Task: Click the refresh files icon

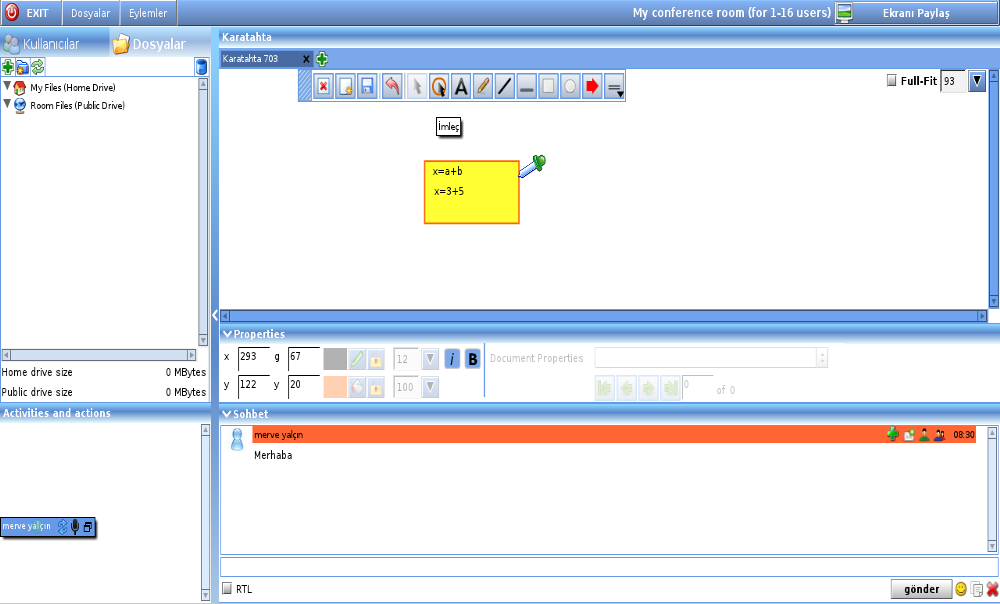Action: (38, 67)
